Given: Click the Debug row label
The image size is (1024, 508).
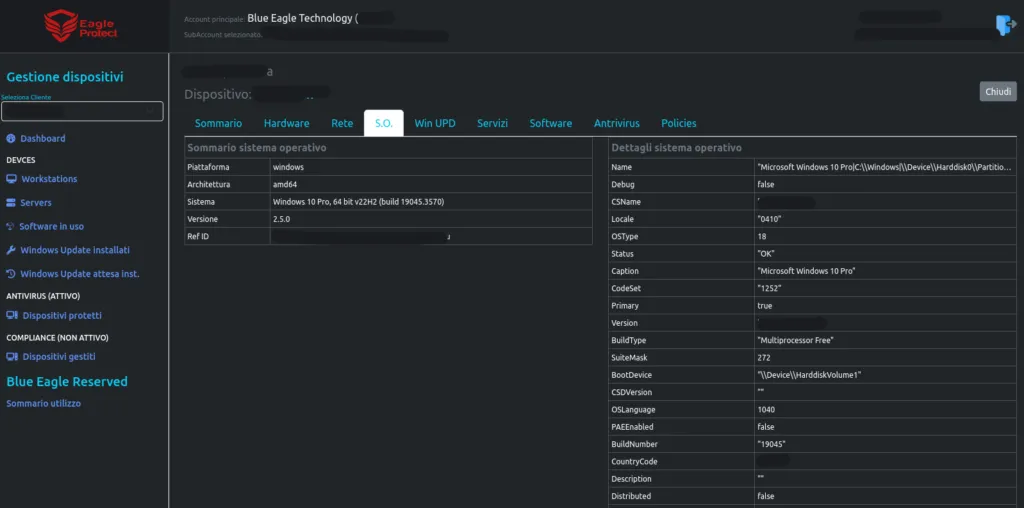Looking at the screenshot, I should (622, 185).
